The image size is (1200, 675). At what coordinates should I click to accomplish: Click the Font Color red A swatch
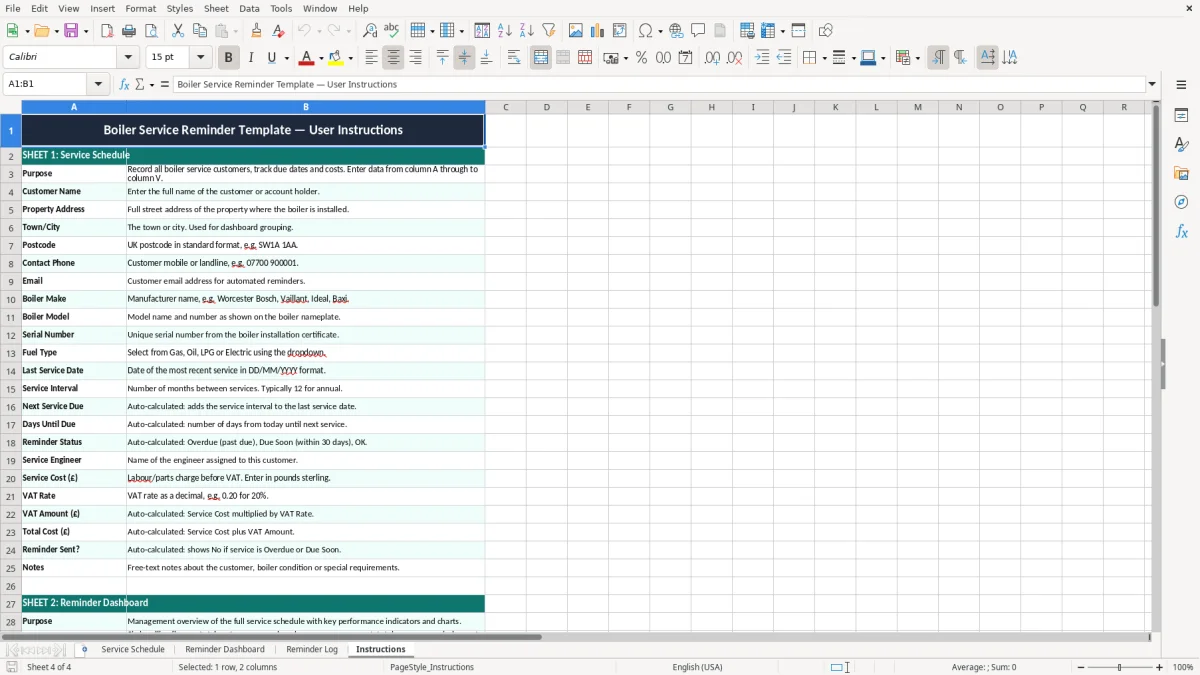(307, 58)
